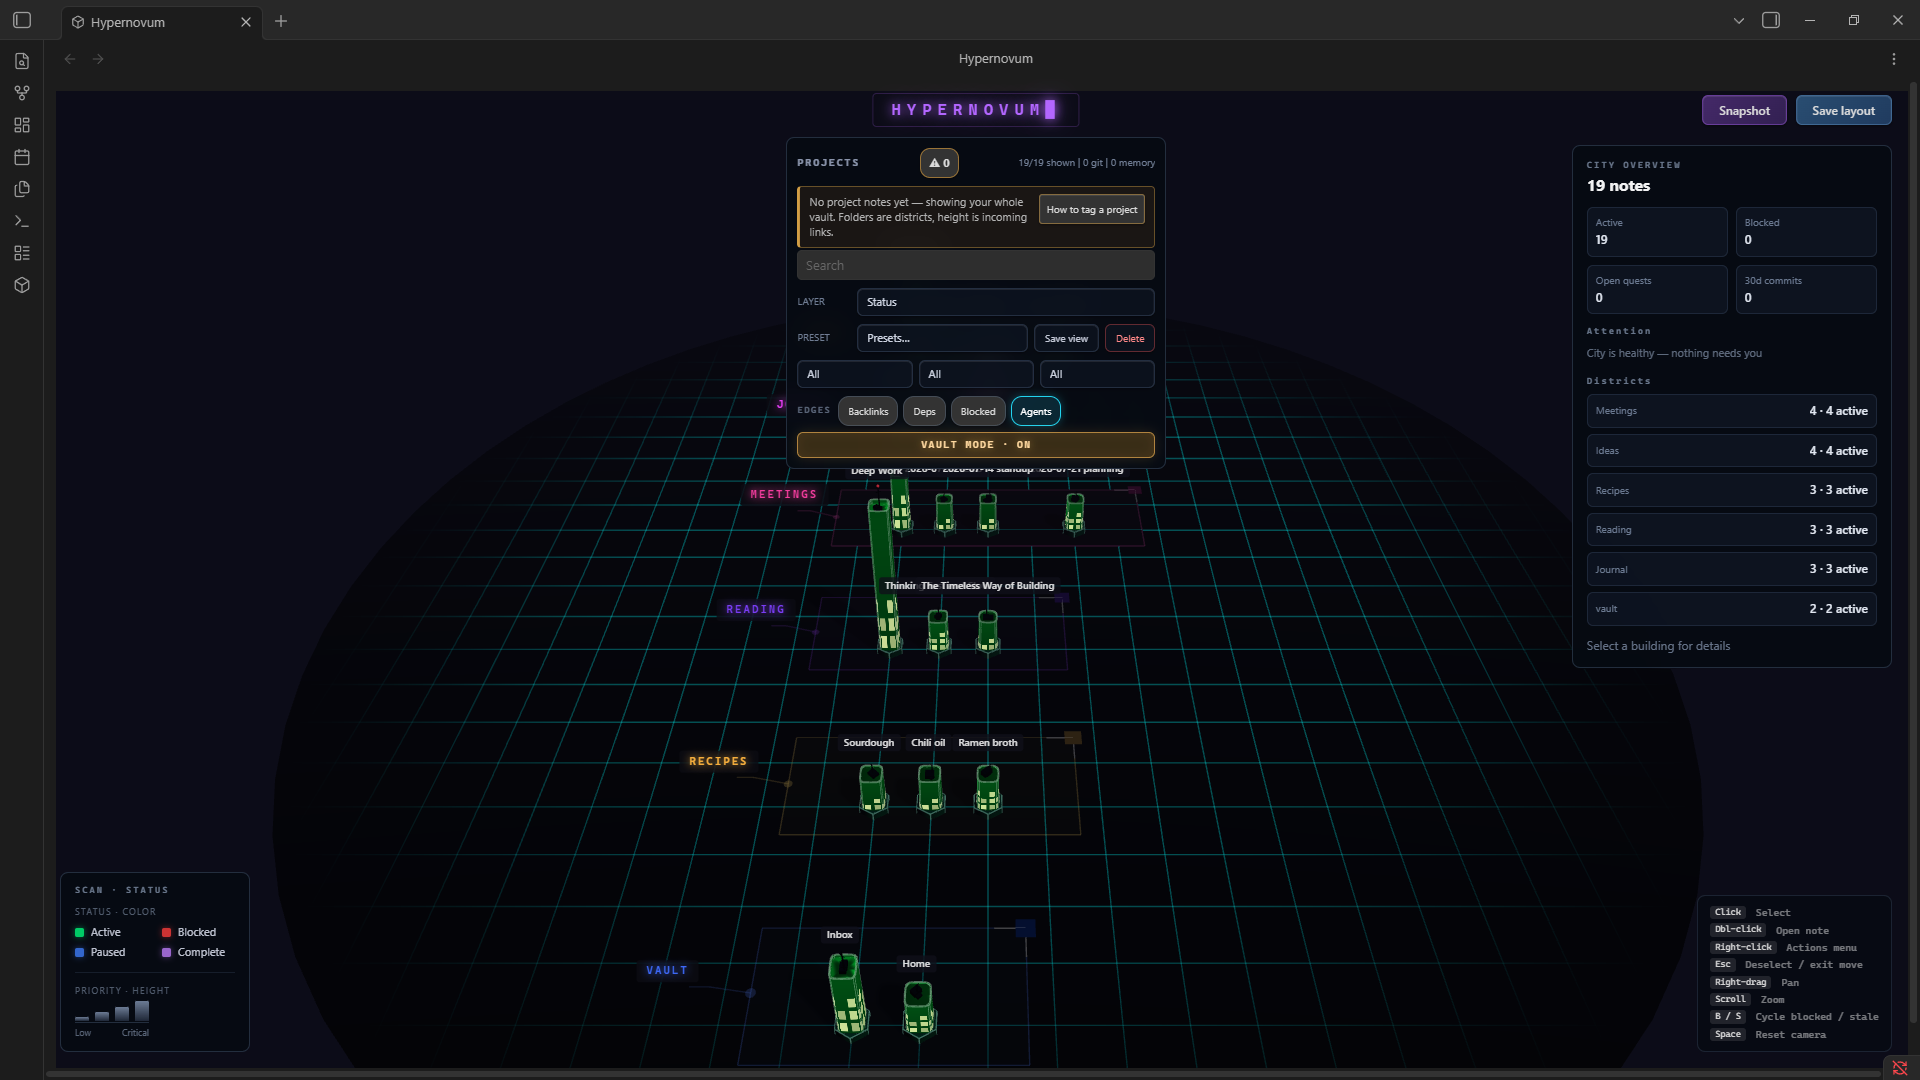
Task: Open the Layer dropdown showing Status
Action: (1006, 302)
